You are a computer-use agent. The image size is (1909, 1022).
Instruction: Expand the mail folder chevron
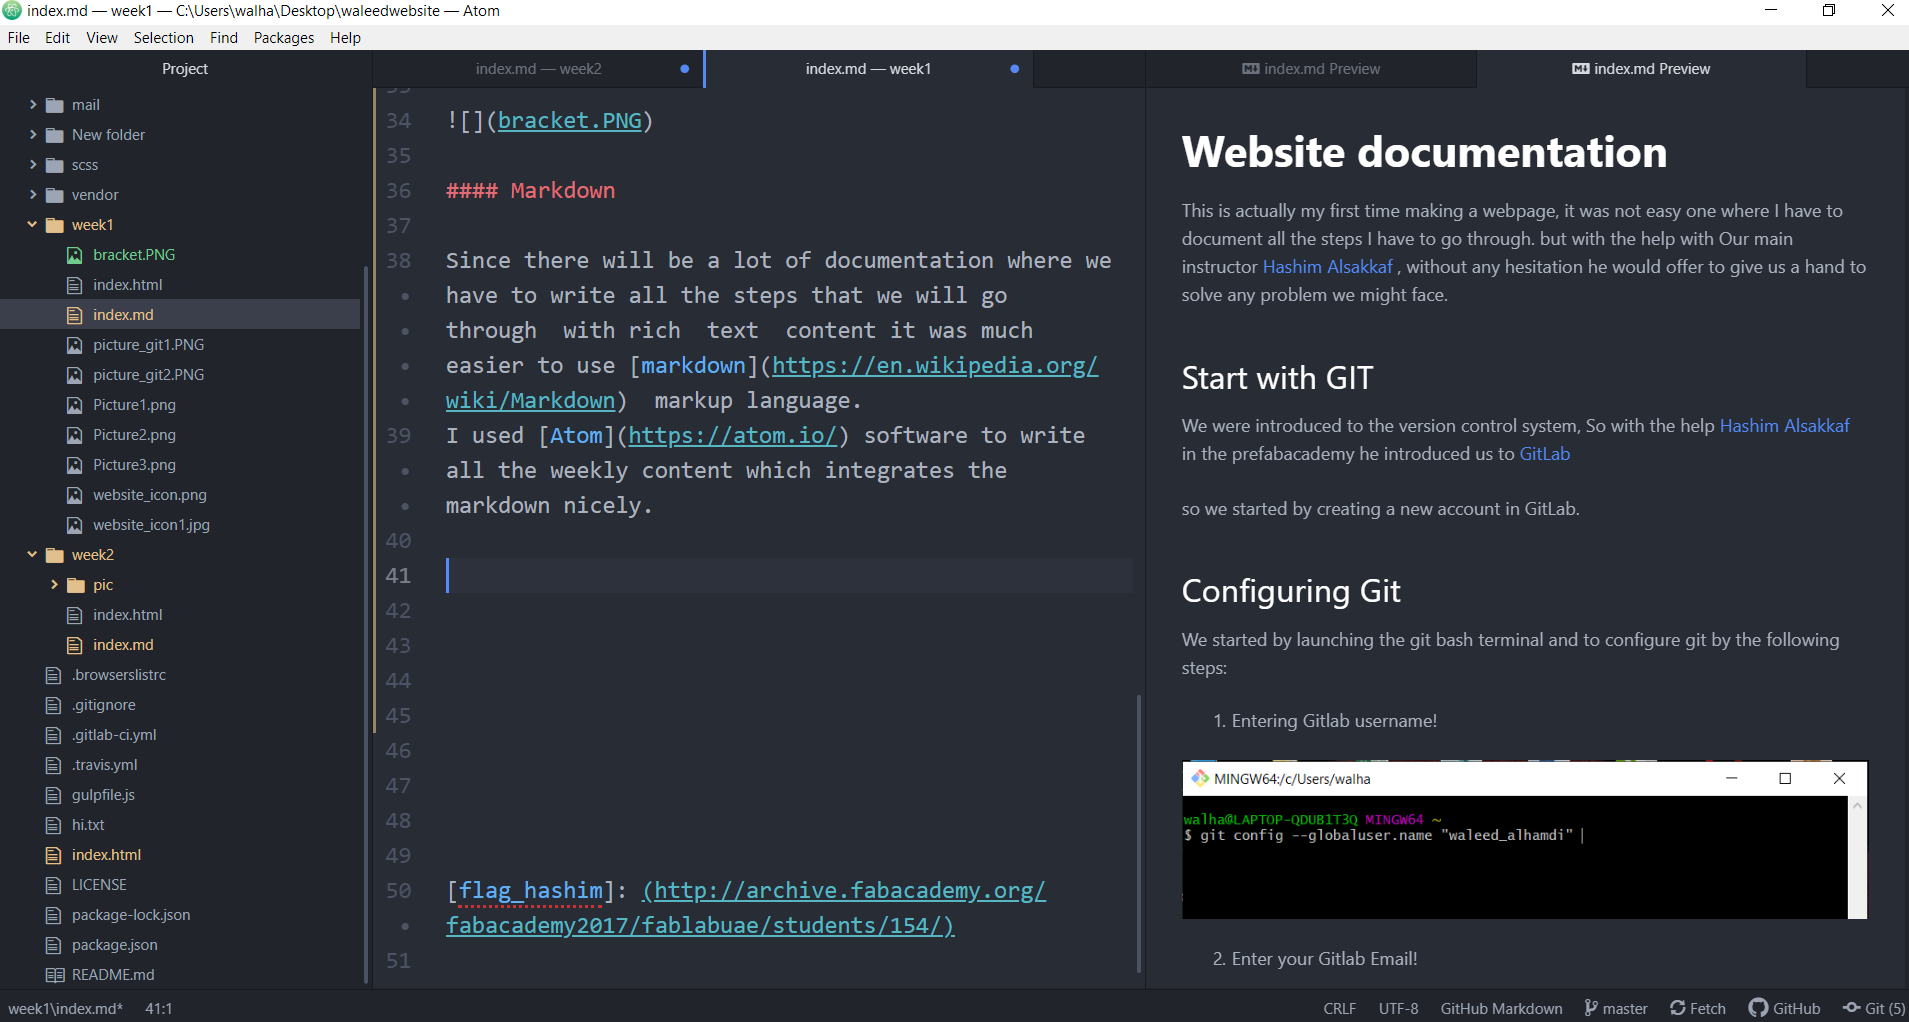click(33, 105)
